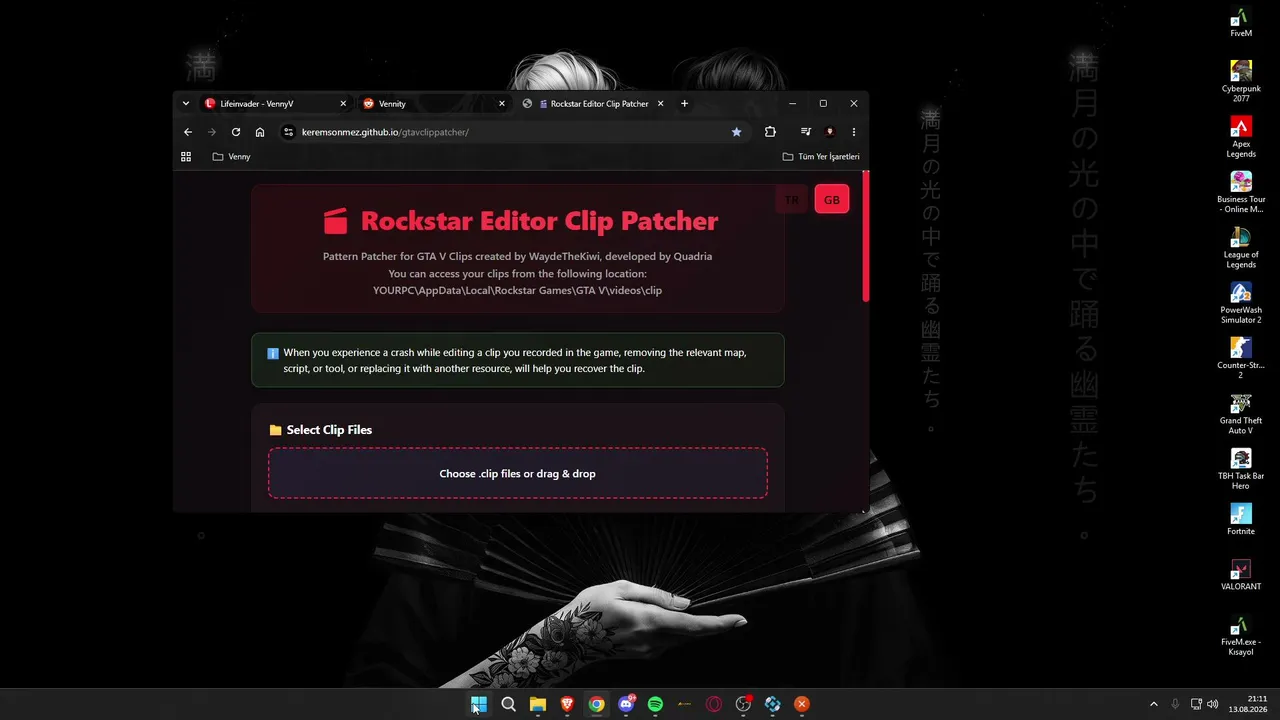Open the Venny bookmarks folder
This screenshot has height=720, width=1280.
(231, 157)
